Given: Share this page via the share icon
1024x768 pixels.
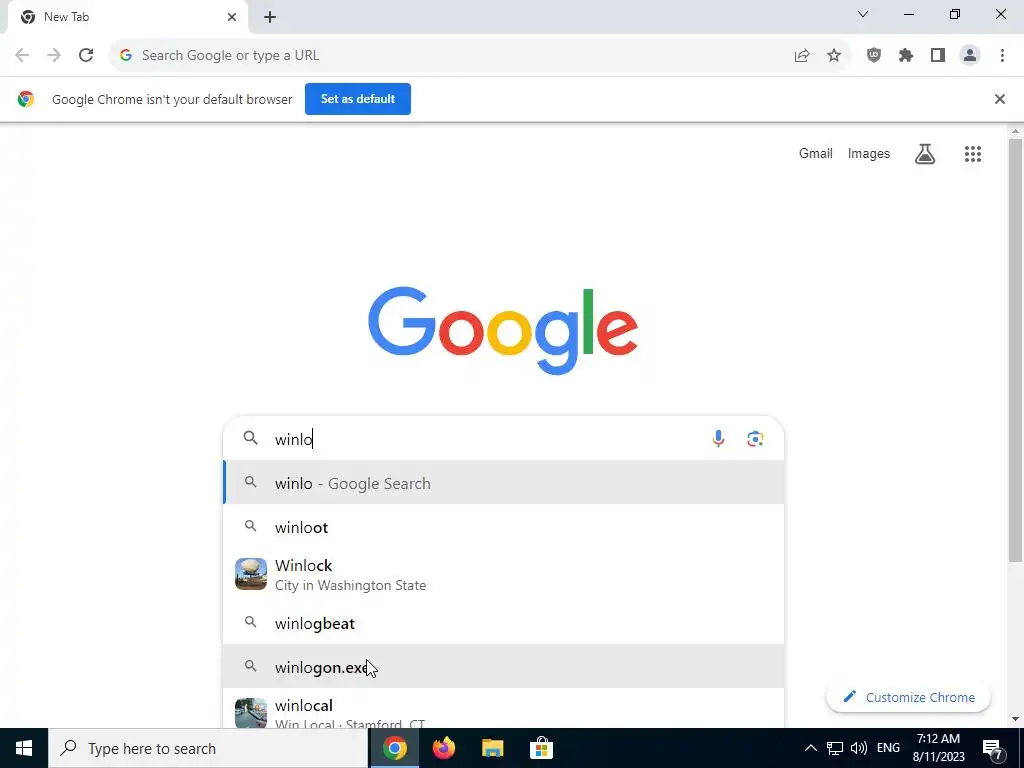Looking at the screenshot, I should (x=802, y=56).
